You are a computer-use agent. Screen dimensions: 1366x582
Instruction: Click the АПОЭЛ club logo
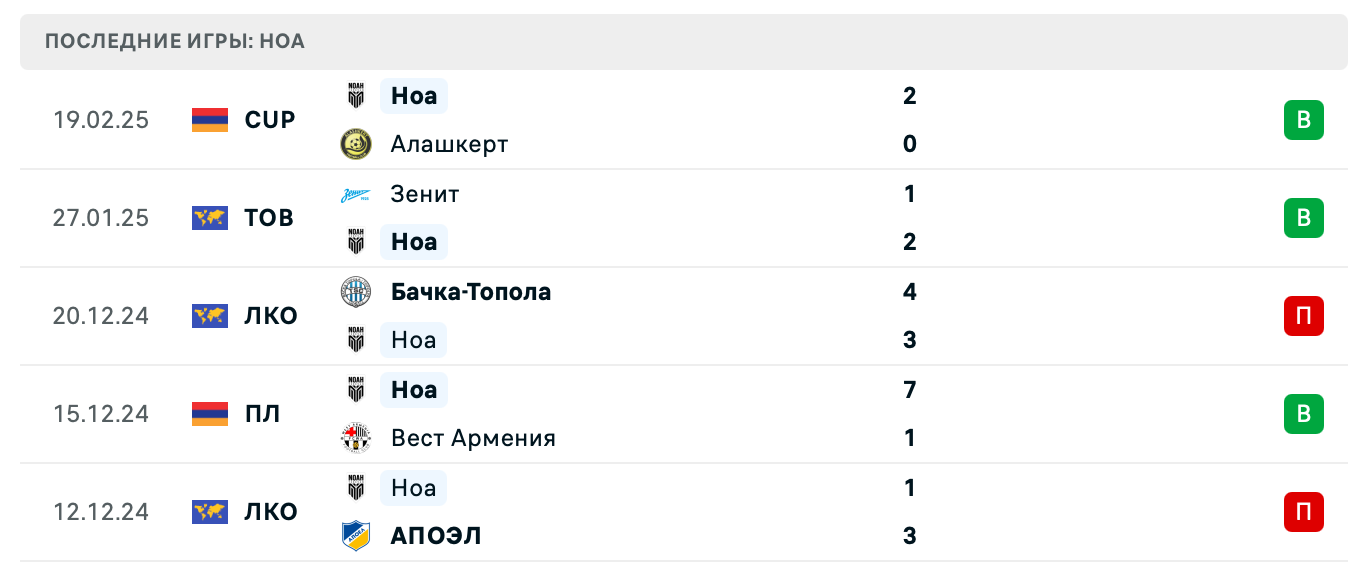click(x=357, y=535)
